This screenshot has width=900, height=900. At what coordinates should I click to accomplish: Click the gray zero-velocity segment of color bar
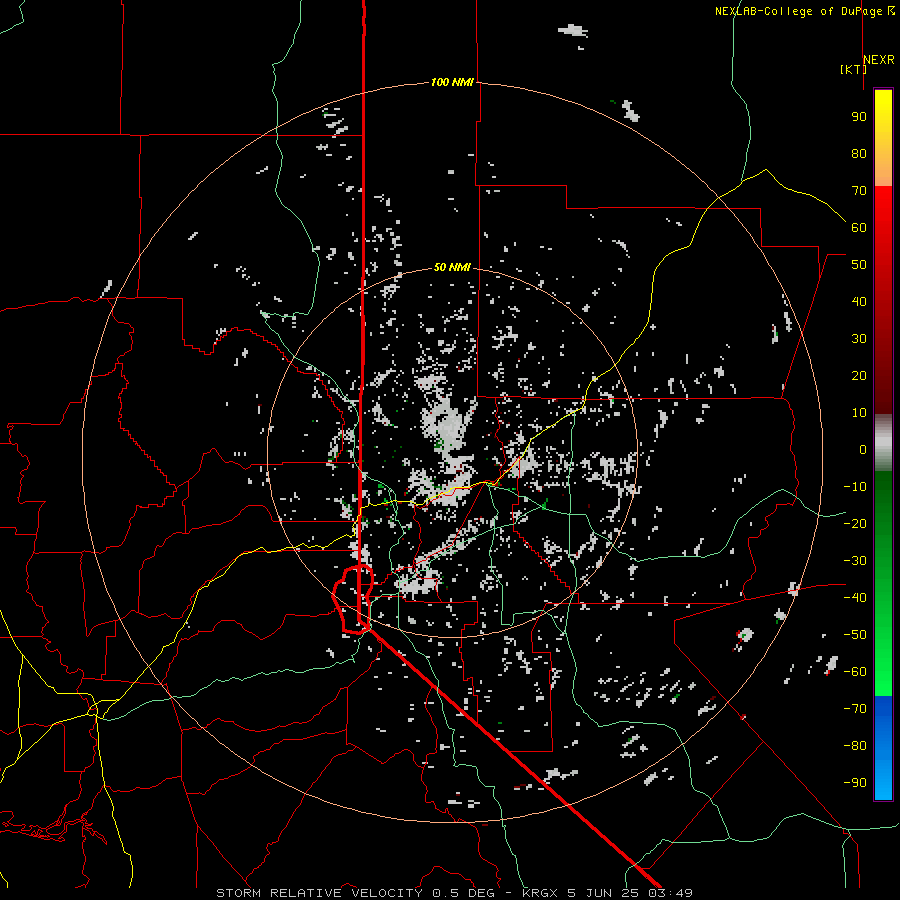883,443
